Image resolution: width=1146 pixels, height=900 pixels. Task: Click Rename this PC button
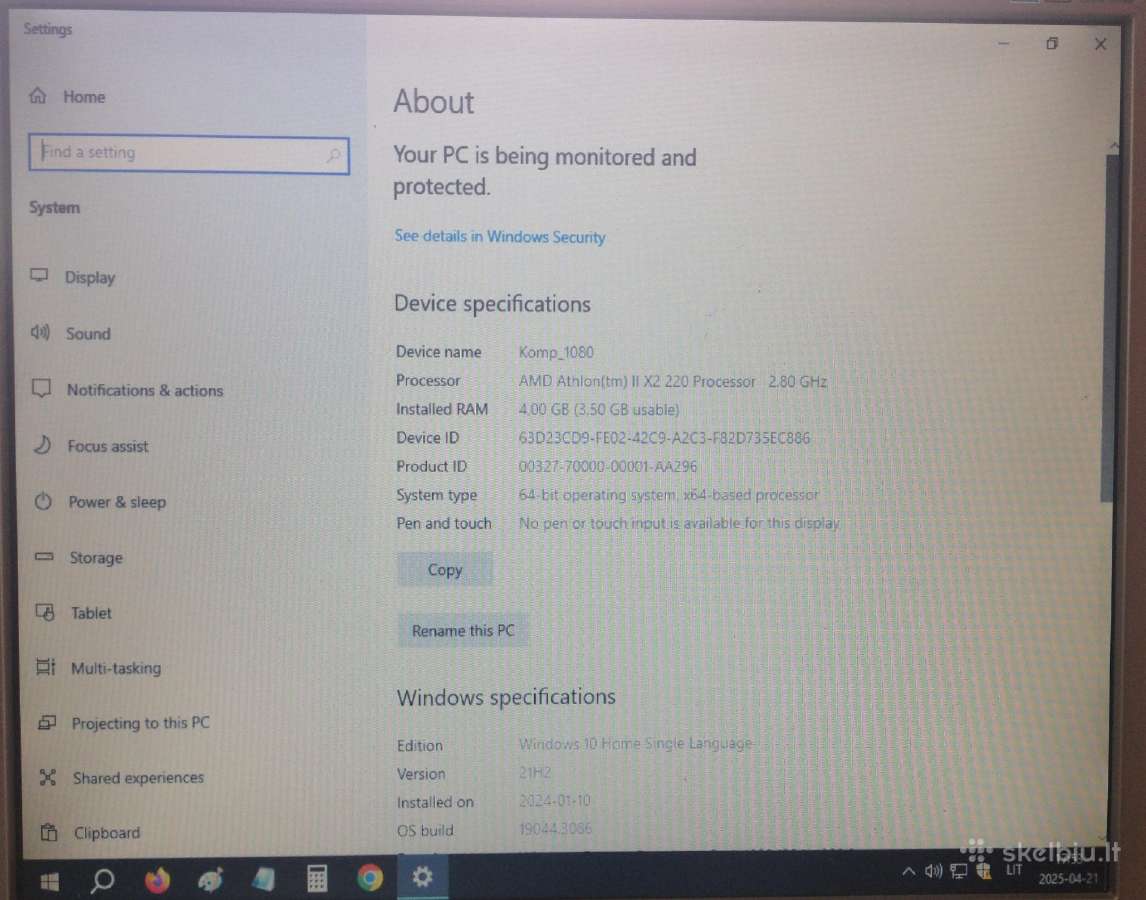[x=463, y=630]
